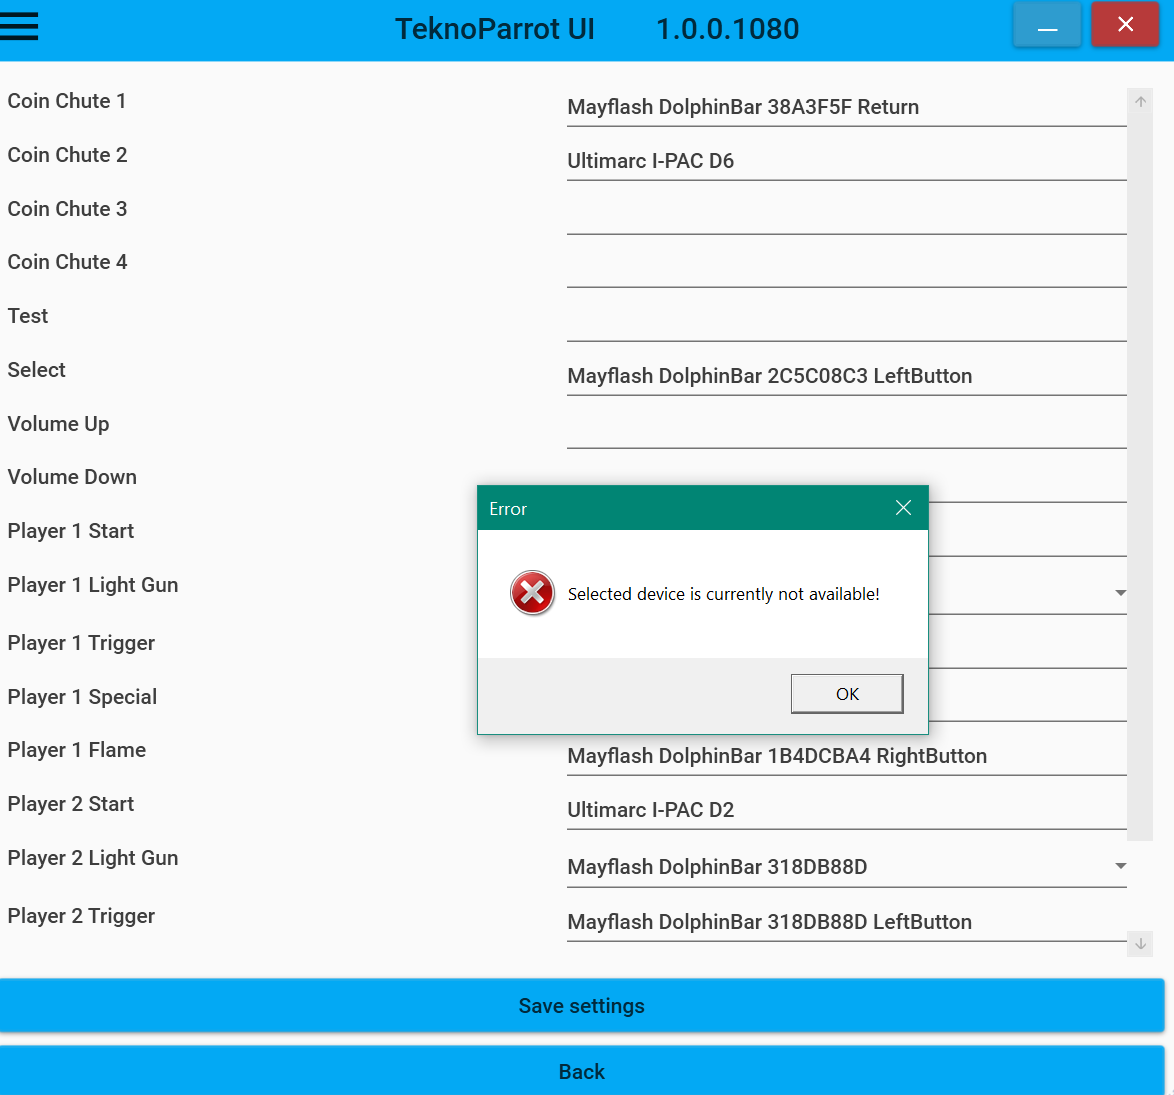Go back using the Back button
The height and width of the screenshot is (1095, 1174).
pyautogui.click(x=581, y=1071)
